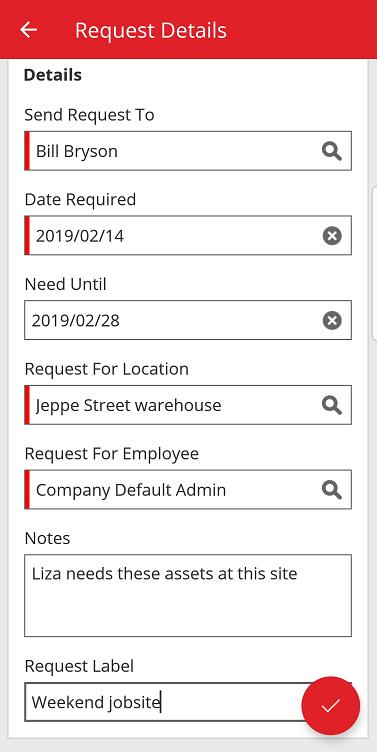Clear the Date Required value
The height and width of the screenshot is (752, 377).
[x=332, y=235]
